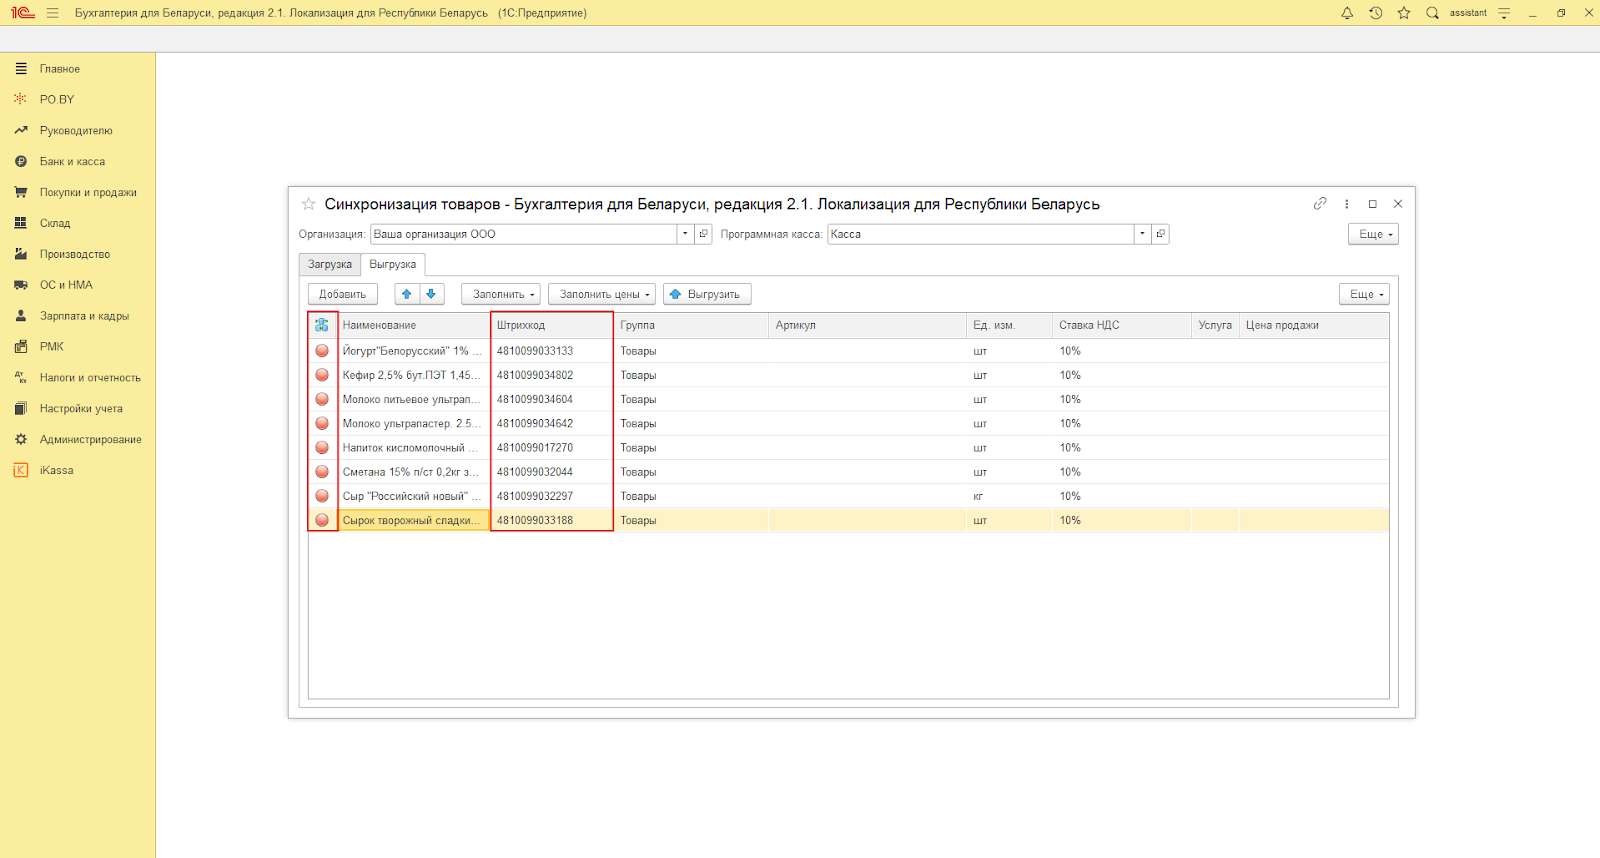This screenshot has width=1600, height=858.
Task: Click into the Организация input field
Action: (524, 234)
